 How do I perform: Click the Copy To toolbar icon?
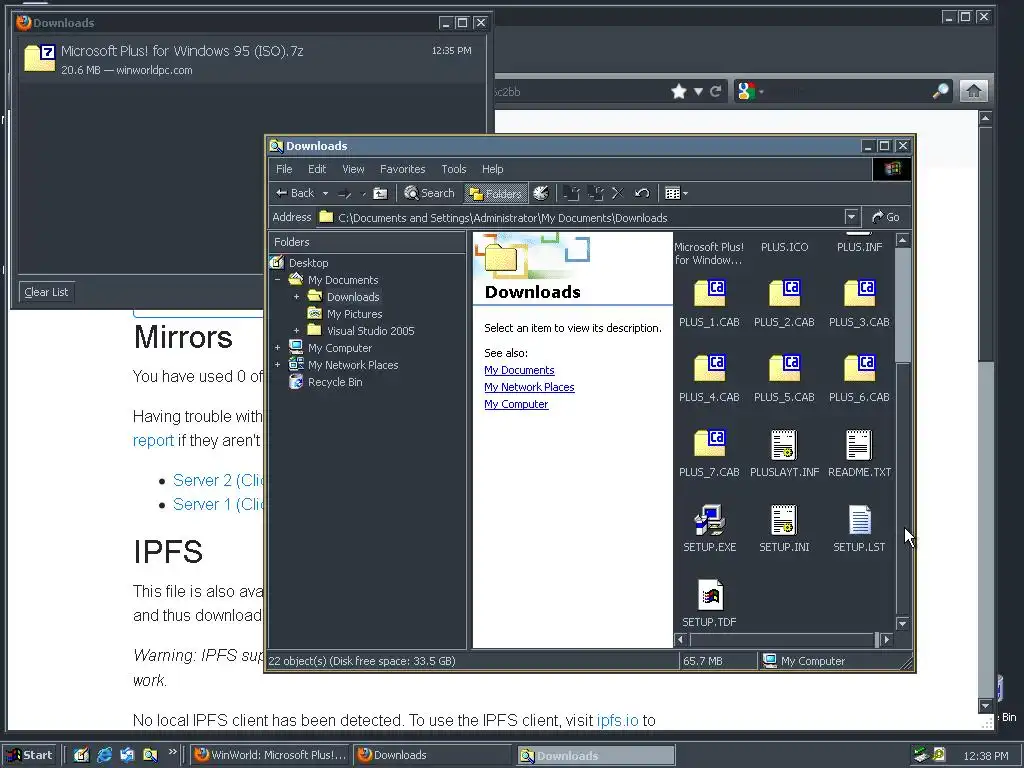coord(595,193)
